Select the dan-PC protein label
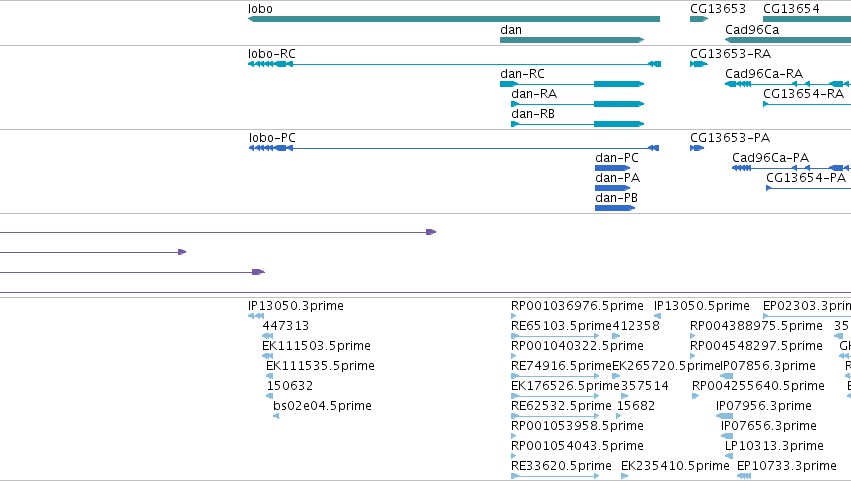Screen dimensions: 851x481 [x=617, y=158]
